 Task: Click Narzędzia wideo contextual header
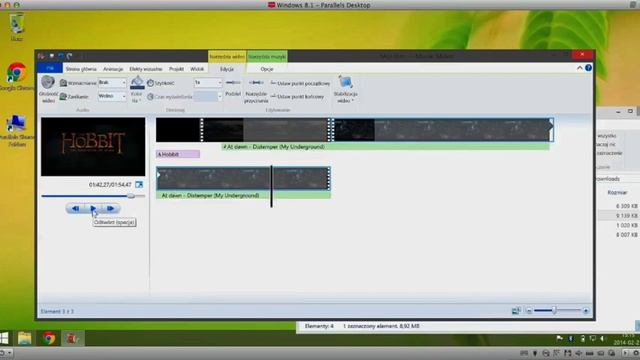click(227, 56)
